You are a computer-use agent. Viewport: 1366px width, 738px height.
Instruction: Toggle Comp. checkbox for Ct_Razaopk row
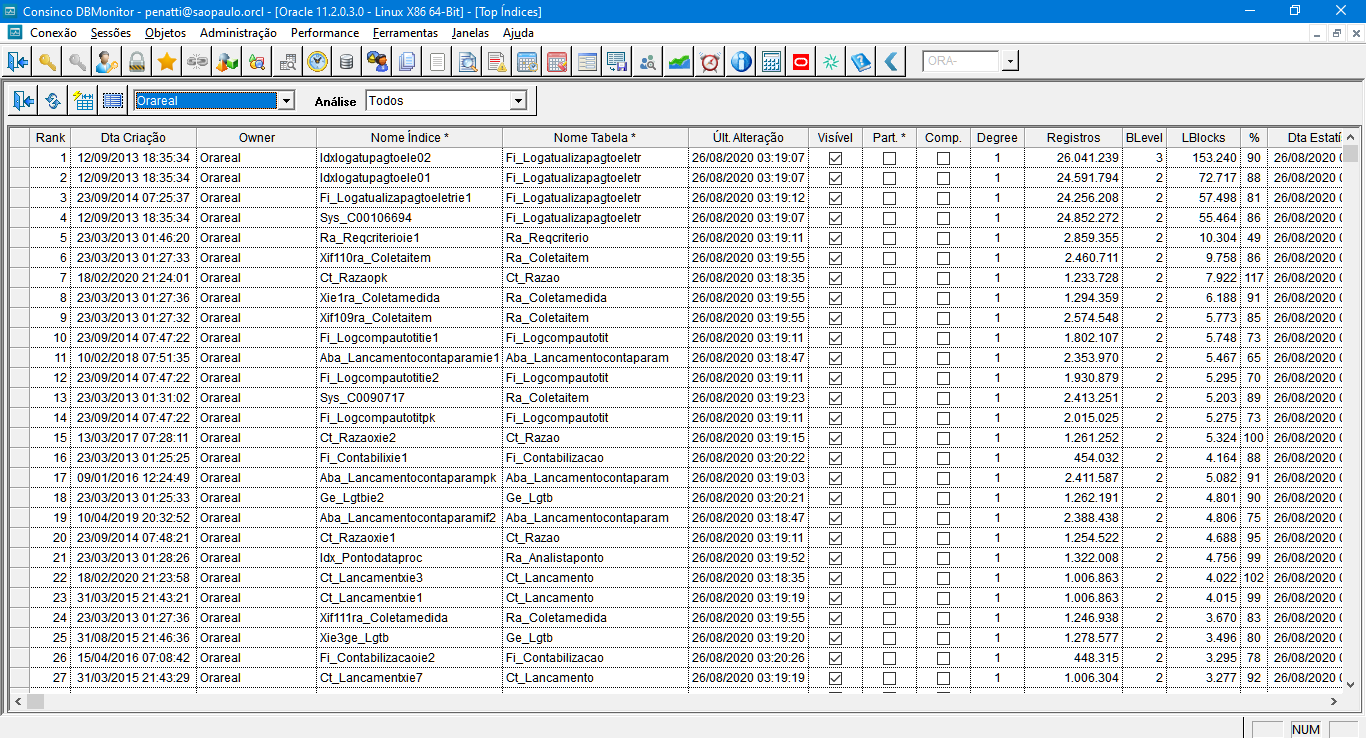943,278
